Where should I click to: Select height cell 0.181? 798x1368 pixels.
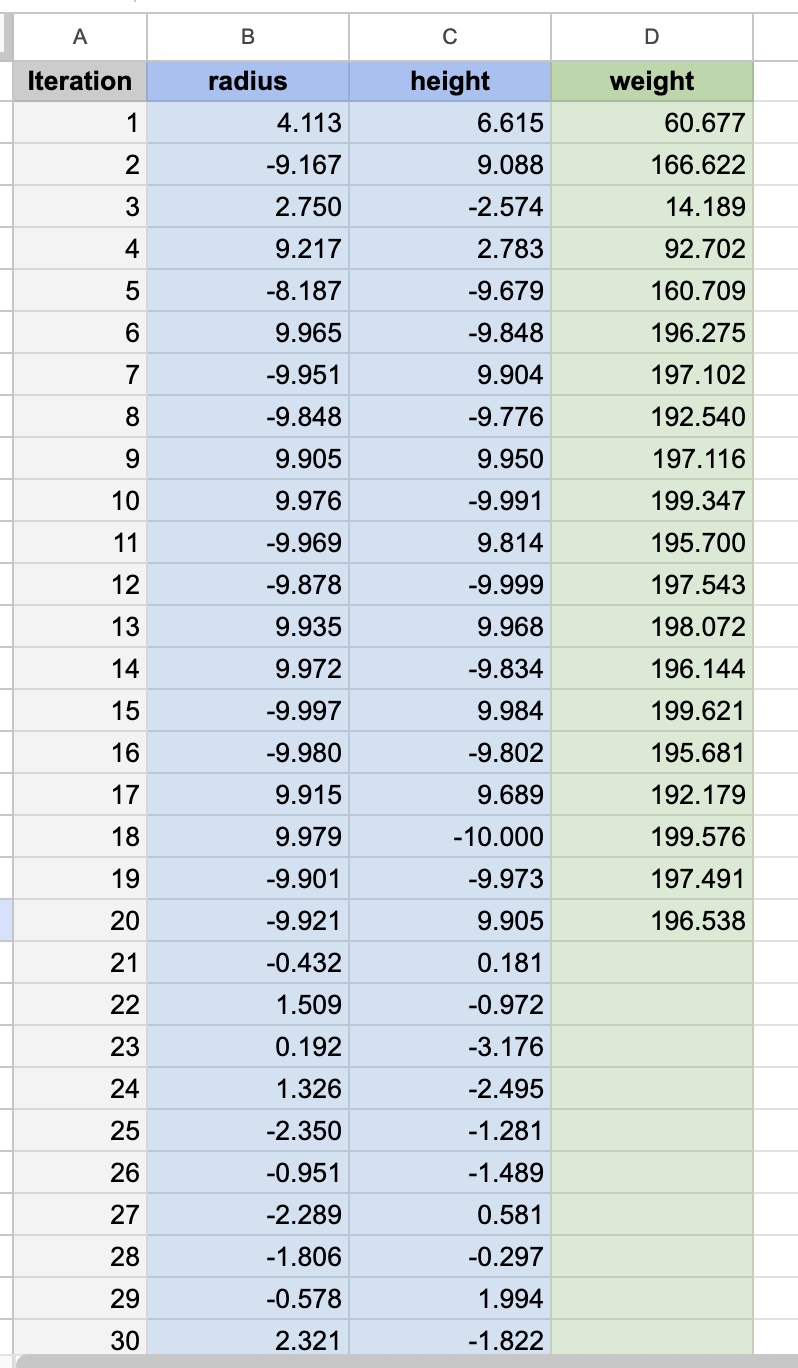click(x=450, y=963)
